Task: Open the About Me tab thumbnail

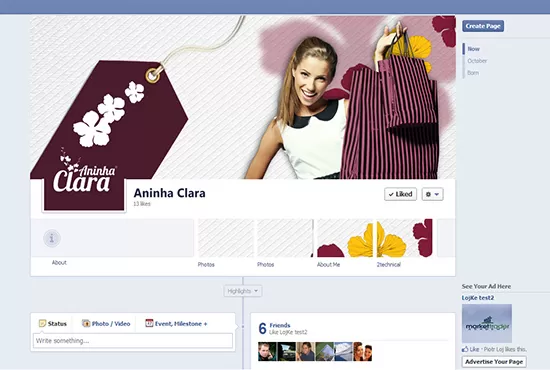Action: click(344, 238)
